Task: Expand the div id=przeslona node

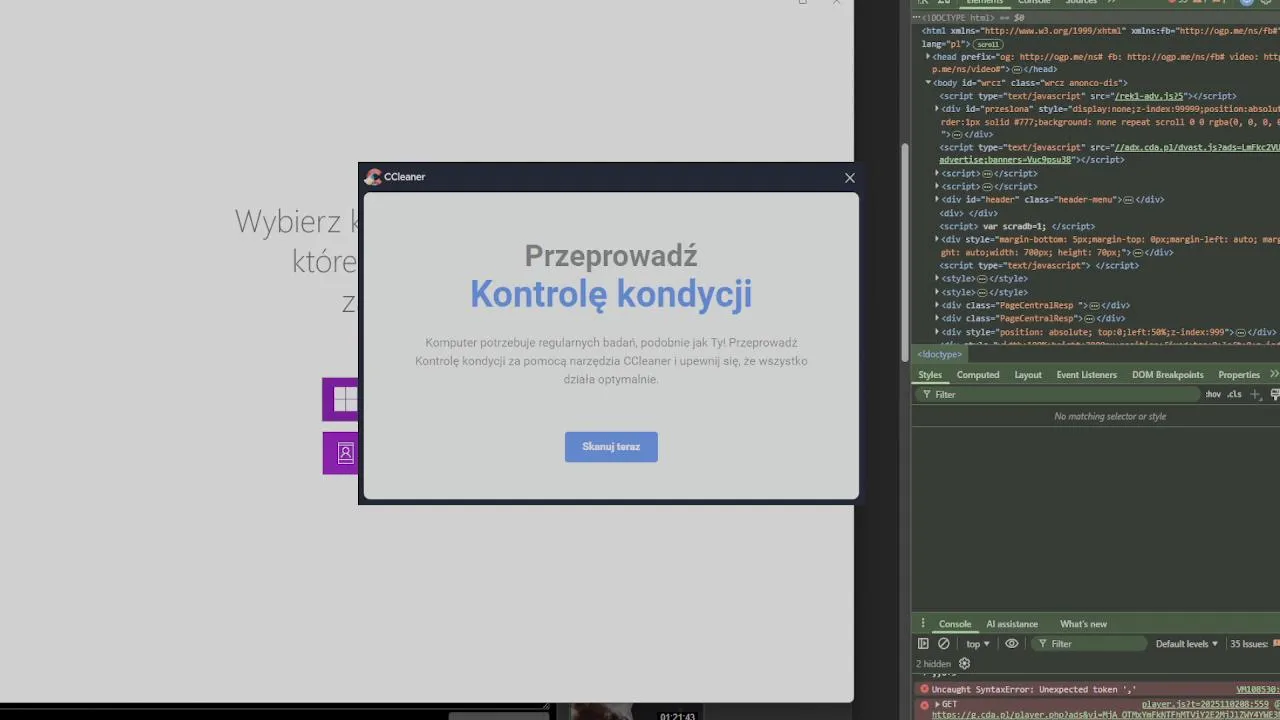Action: click(x=937, y=109)
